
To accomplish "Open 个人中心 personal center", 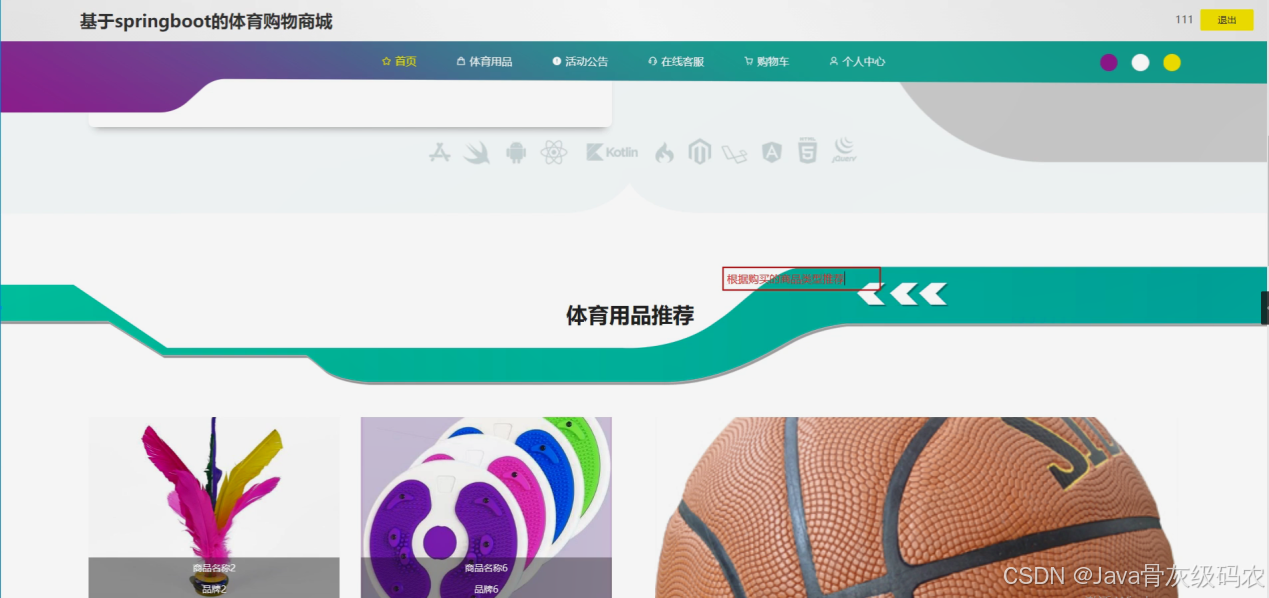I will coord(857,62).
